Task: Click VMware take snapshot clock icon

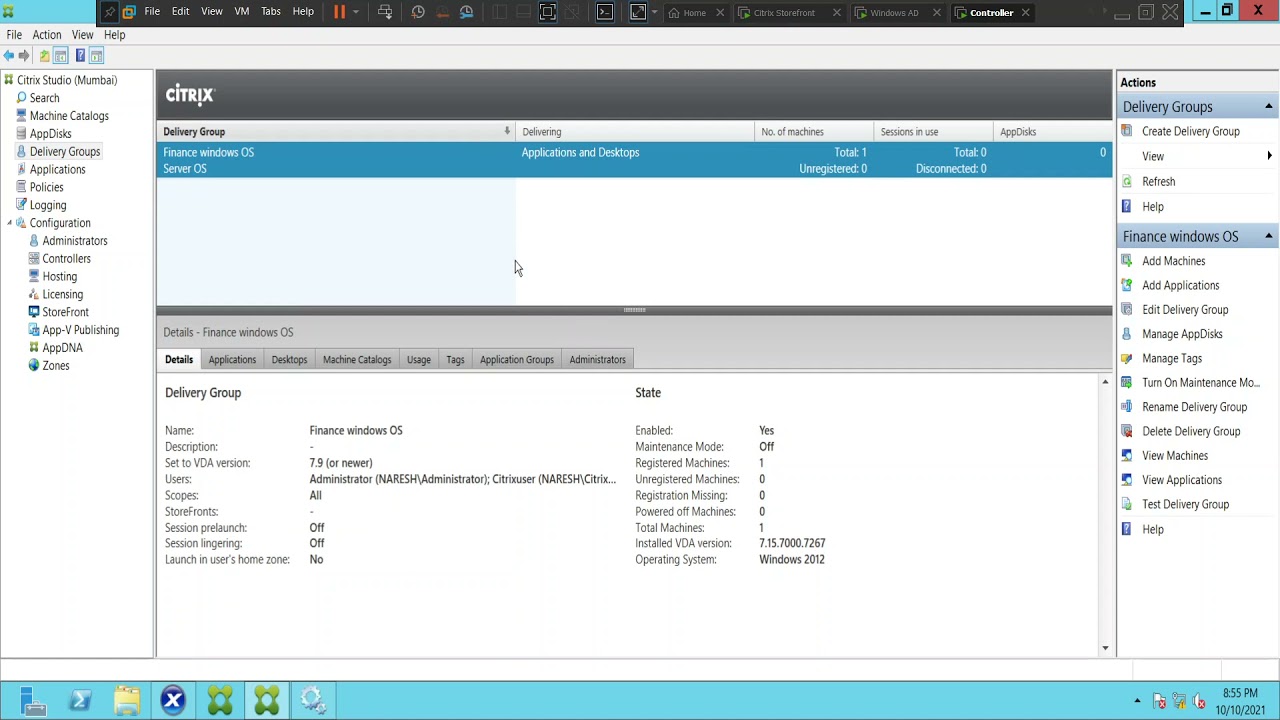Action: tap(418, 12)
